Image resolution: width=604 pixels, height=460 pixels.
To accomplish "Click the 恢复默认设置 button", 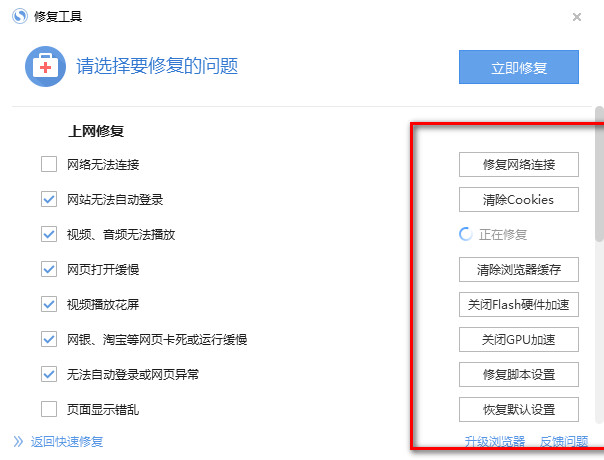I will [518, 410].
